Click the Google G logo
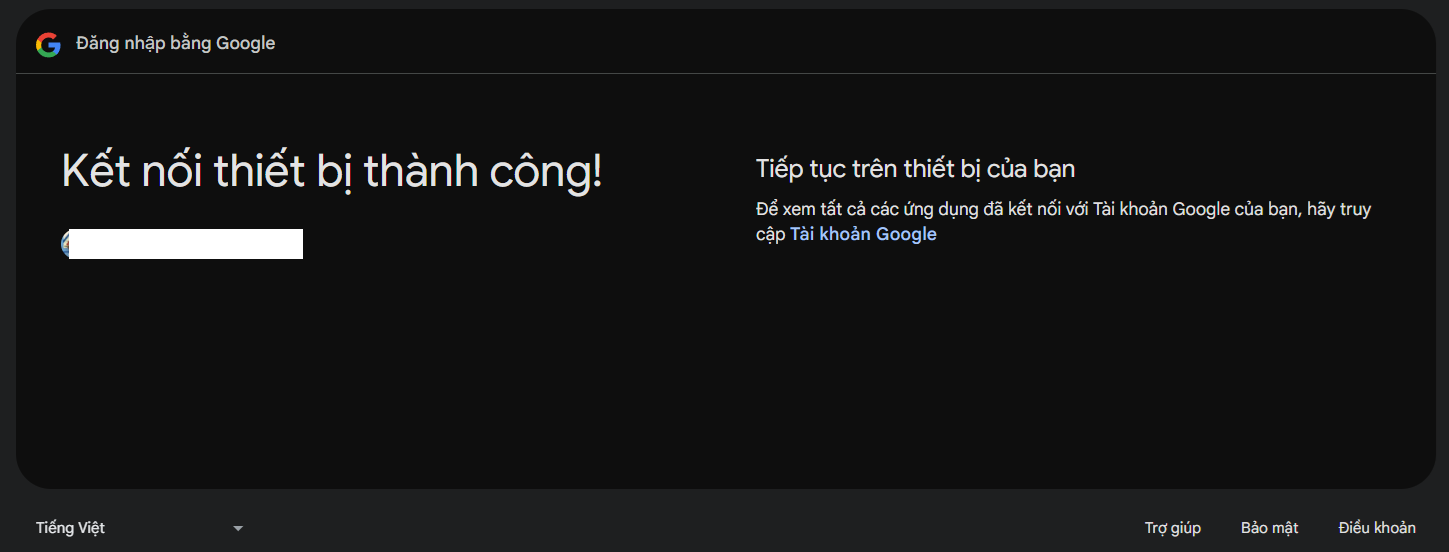 point(48,44)
